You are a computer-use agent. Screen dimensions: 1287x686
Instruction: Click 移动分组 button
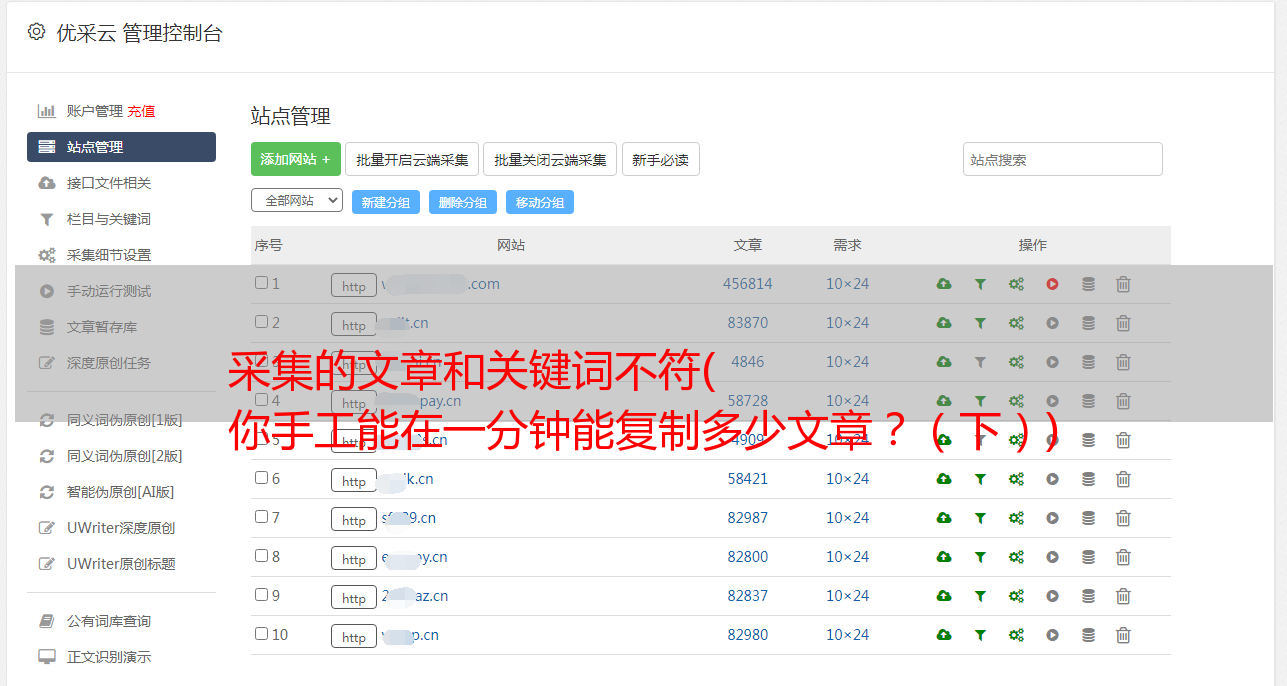click(540, 202)
